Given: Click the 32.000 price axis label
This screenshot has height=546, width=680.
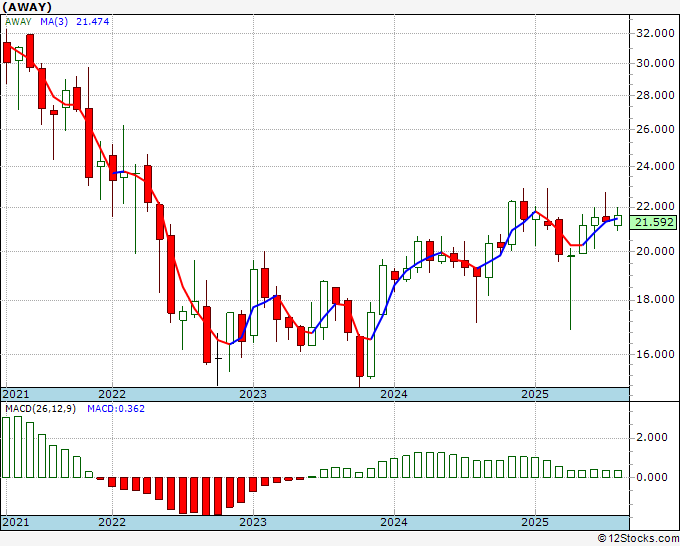Looking at the screenshot, I should click(655, 33).
